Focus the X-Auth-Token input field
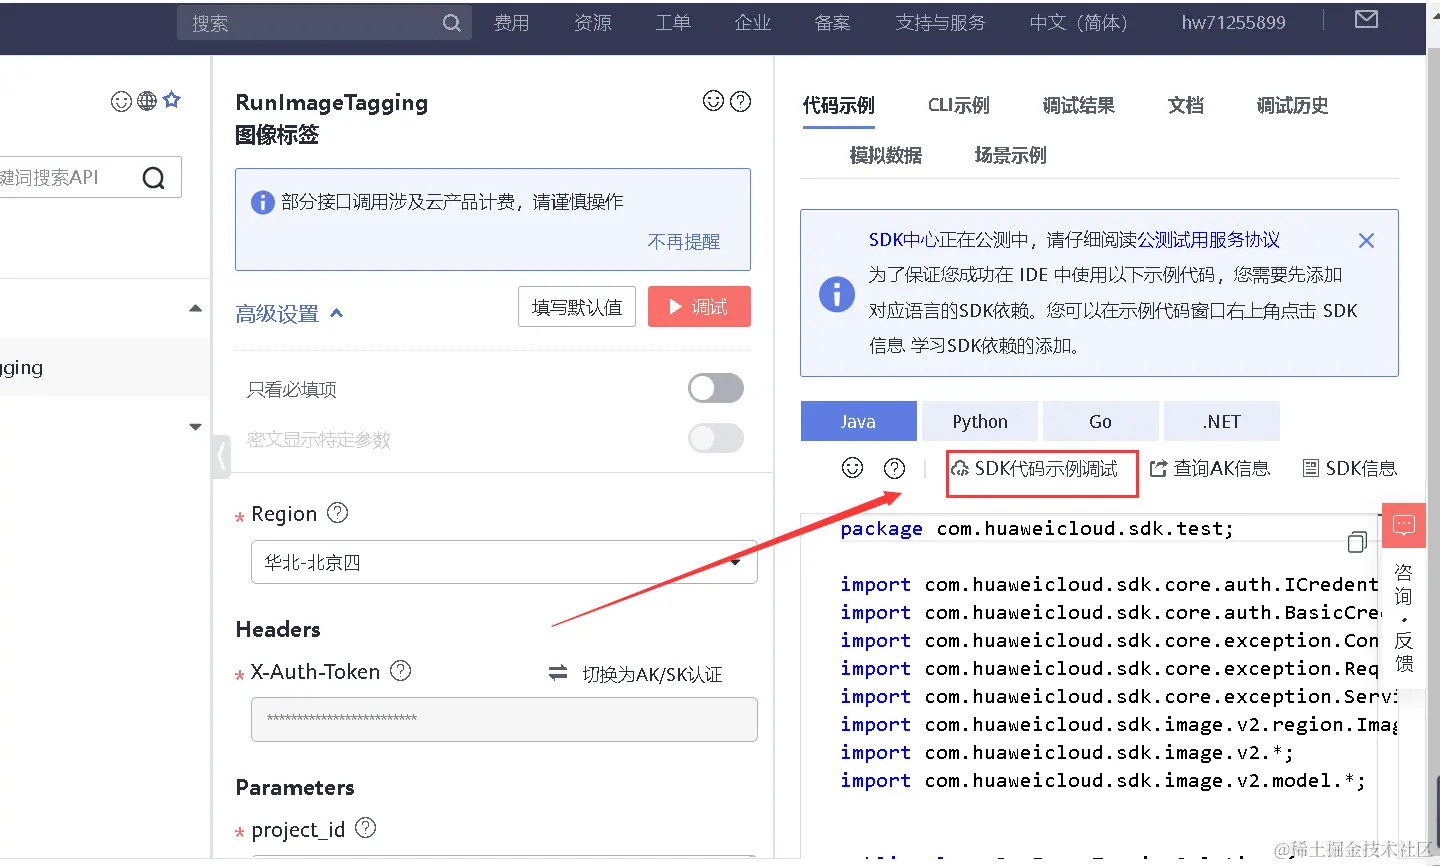Image resolution: width=1440 pixels, height=866 pixels. tap(504, 719)
